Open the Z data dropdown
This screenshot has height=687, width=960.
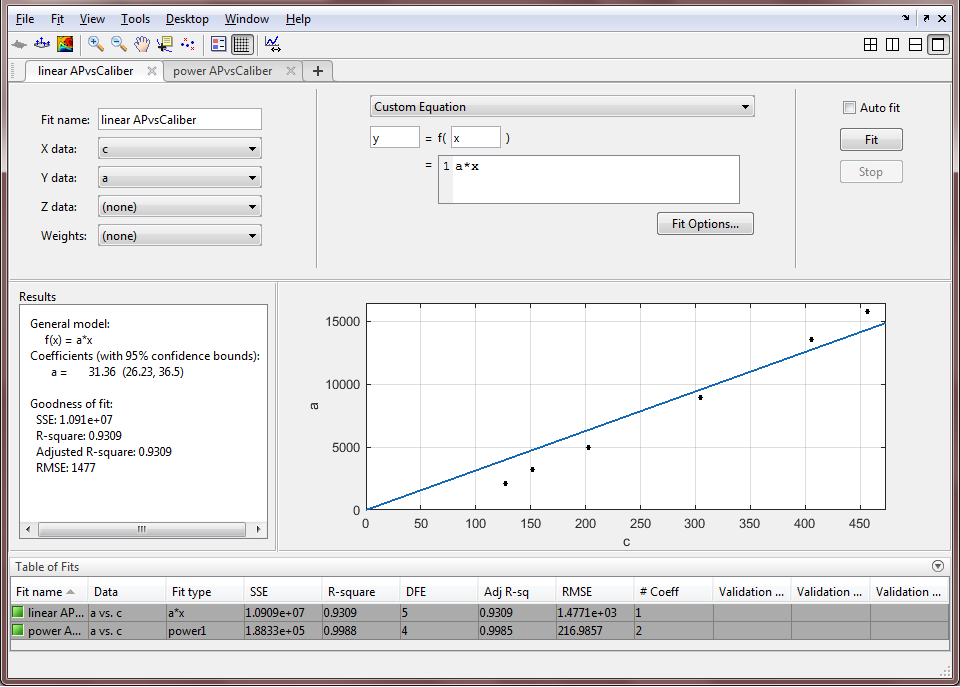[180, 207]
